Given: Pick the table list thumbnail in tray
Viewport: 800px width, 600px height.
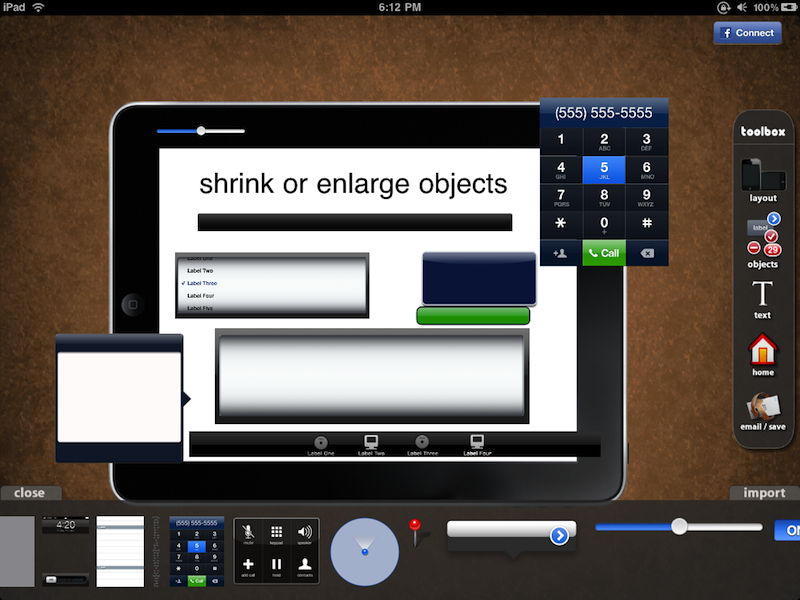Looking at the screenshot, I should tap(120, 551).
